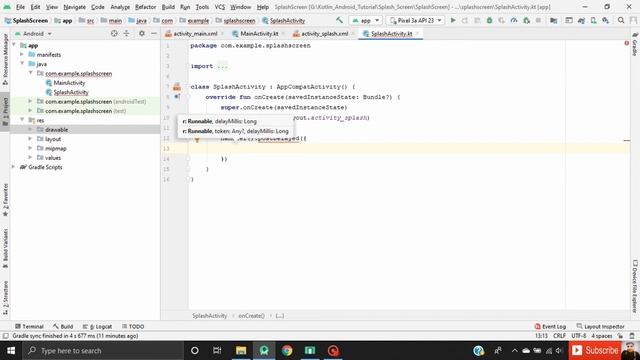The image size is (640, 360).
Task: Open Search Everywhere magnifier icon
Action: [621, 20]
